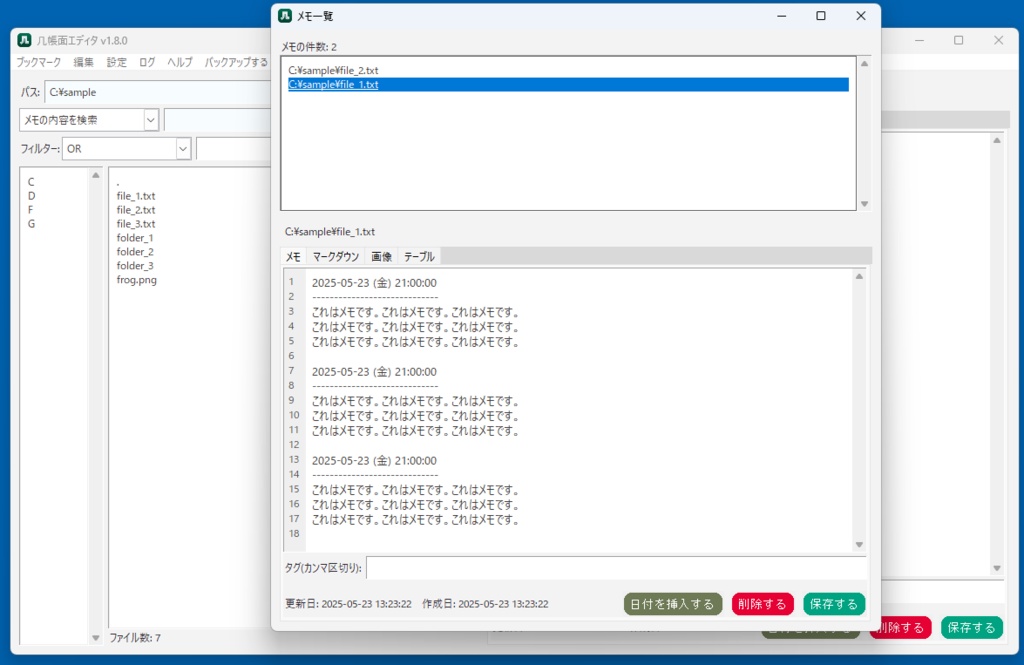Open the バックアップする menu item
The width and height of the screenshot is (1024, 665).
point(236,62)
